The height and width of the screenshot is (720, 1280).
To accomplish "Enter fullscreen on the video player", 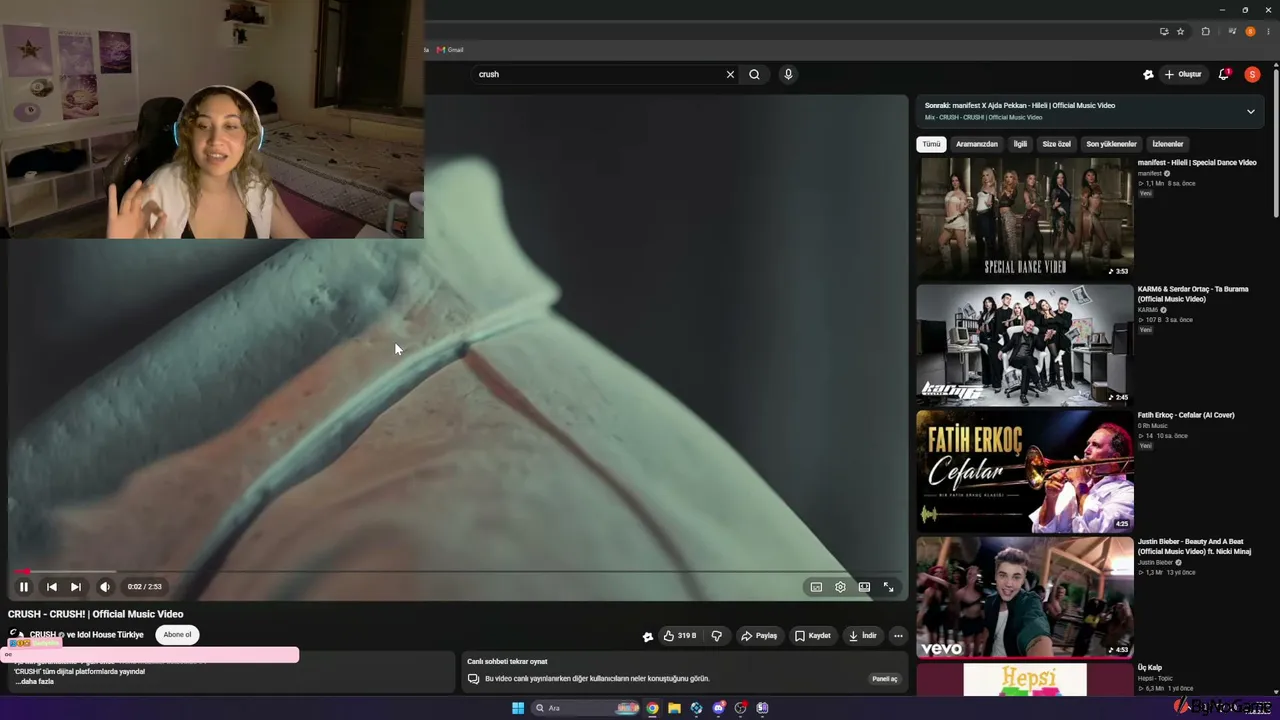I will 888,587.
